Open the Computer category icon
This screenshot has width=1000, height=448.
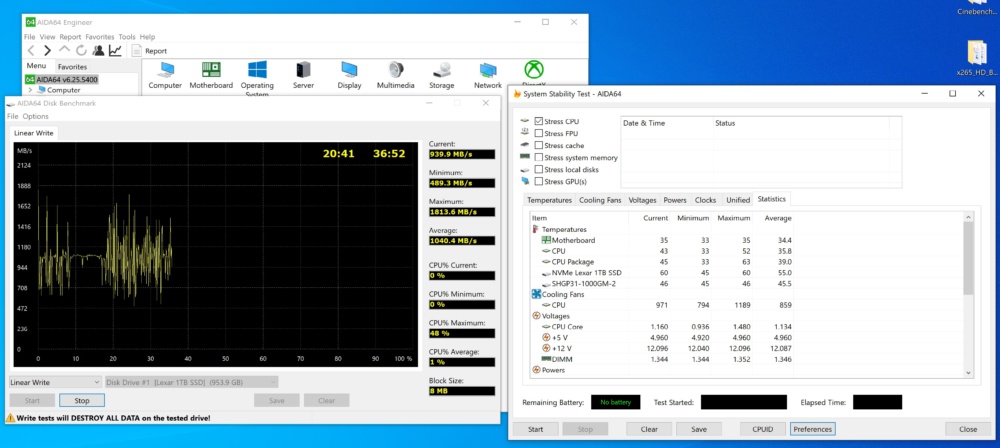[165, 75]
